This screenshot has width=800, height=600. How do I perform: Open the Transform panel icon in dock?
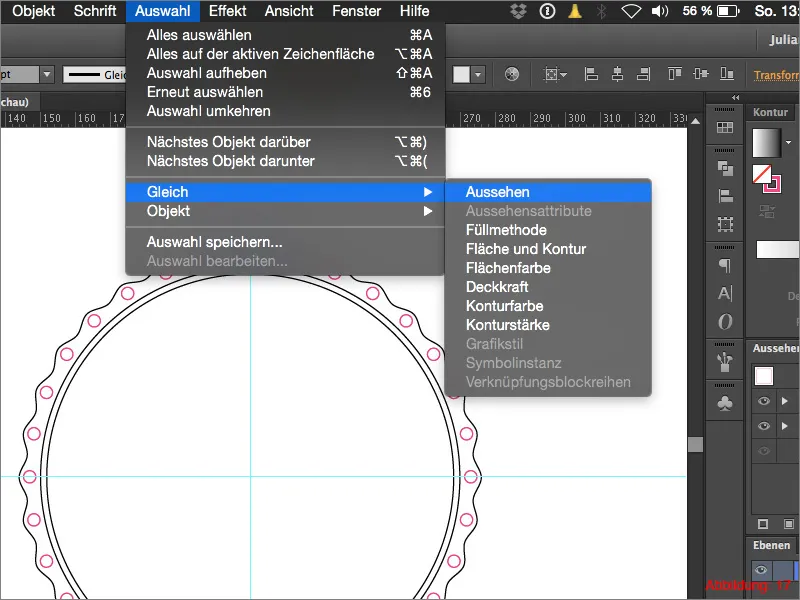(x=725, y=224)
